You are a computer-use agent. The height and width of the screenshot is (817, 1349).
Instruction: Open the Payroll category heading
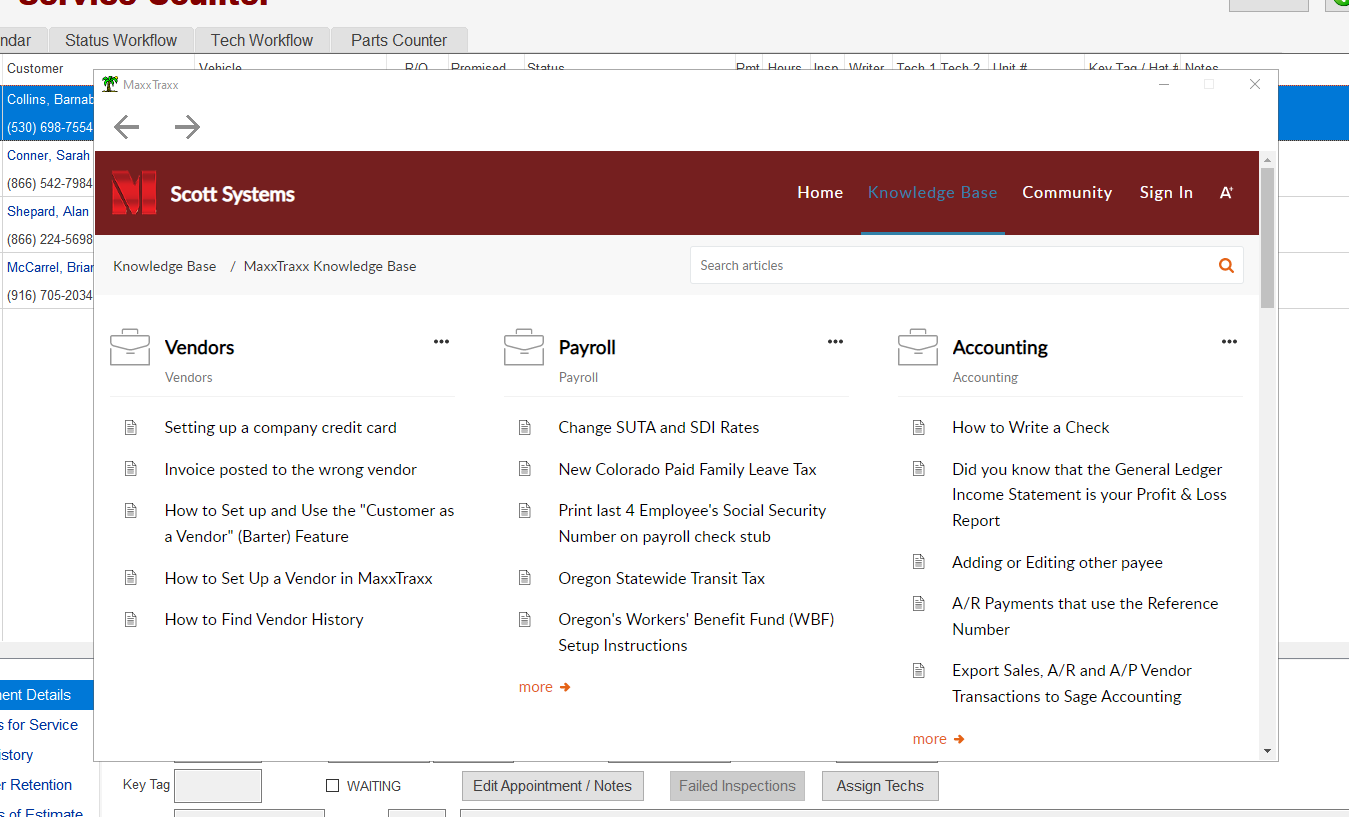pyautogui.click(x=587, y=347)
